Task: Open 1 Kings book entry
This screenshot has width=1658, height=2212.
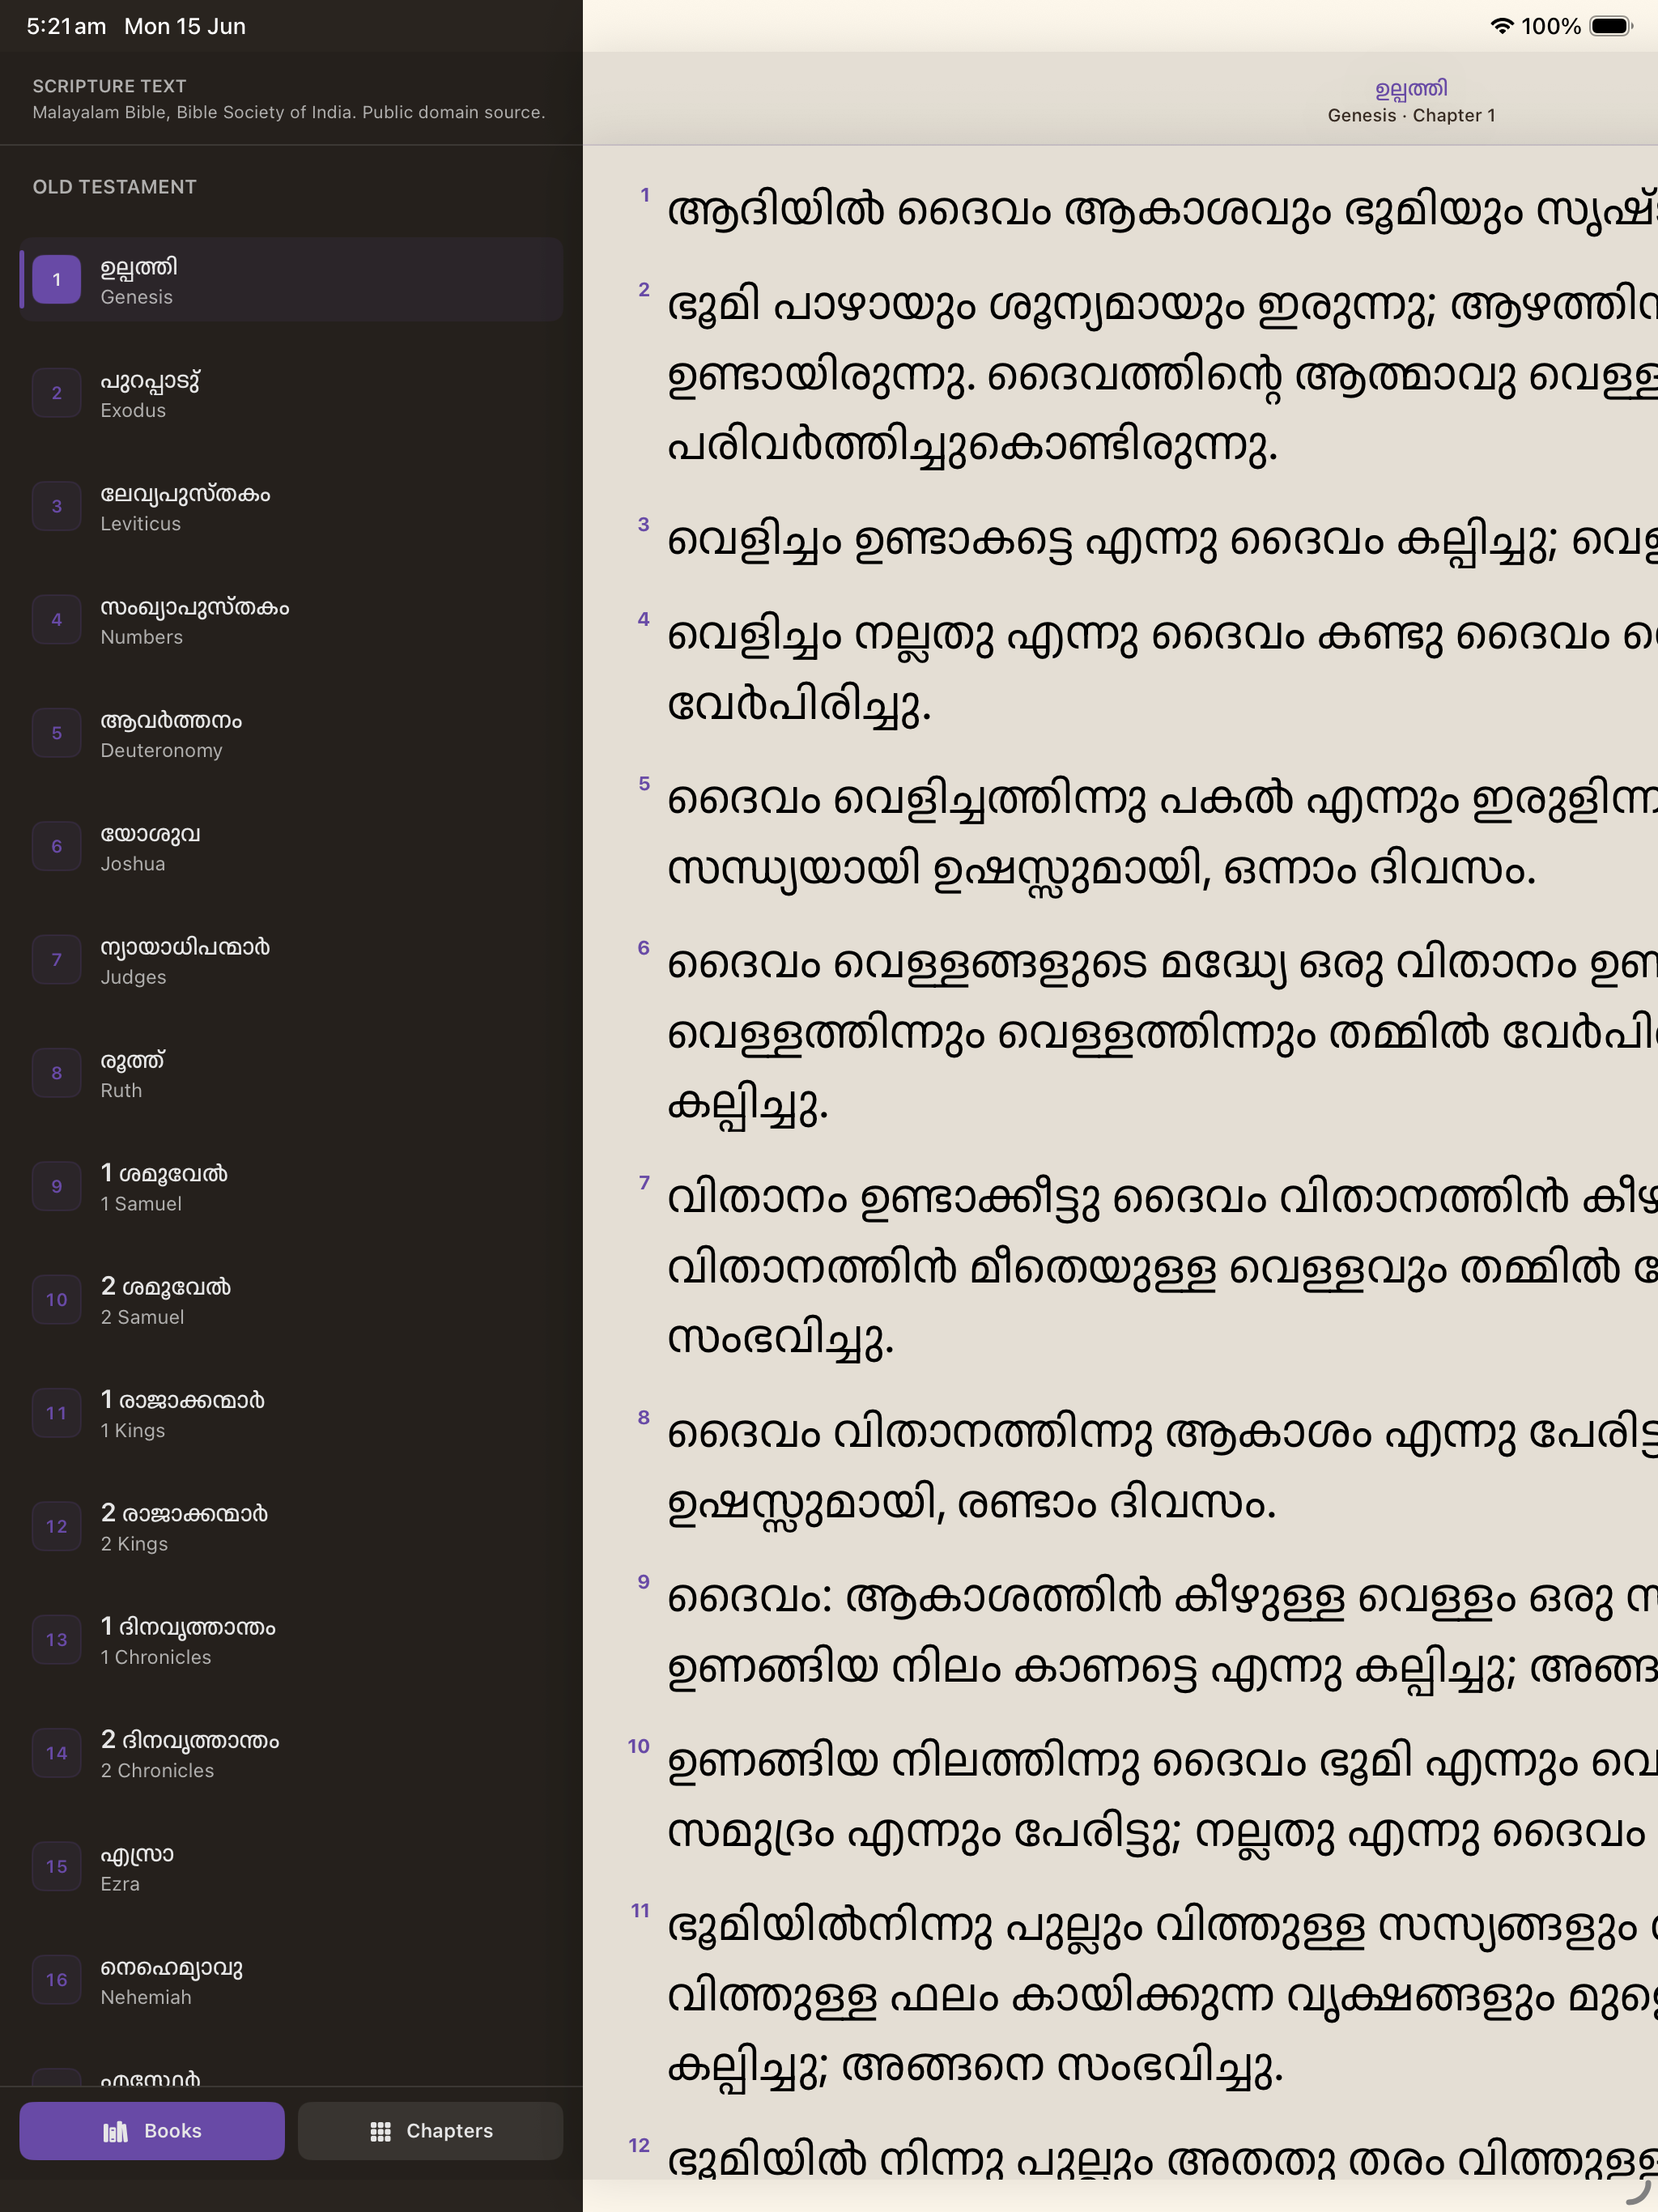Action: click(291, 1413)
